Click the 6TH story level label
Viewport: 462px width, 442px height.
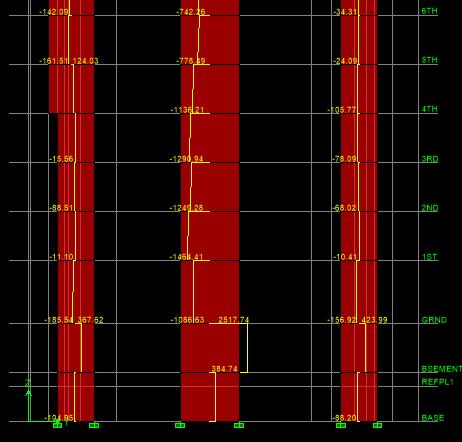click(x=429, y=11)
